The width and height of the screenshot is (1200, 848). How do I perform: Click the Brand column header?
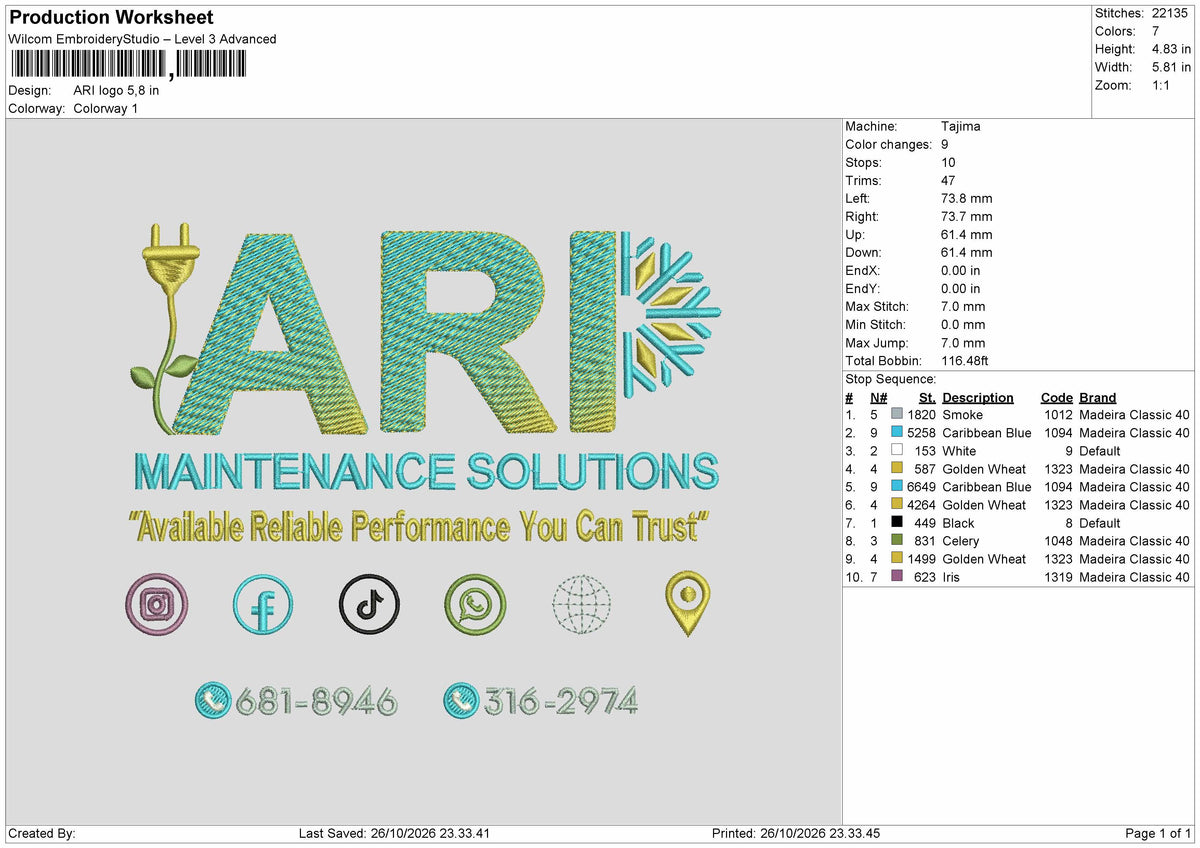coord(1097,398)
